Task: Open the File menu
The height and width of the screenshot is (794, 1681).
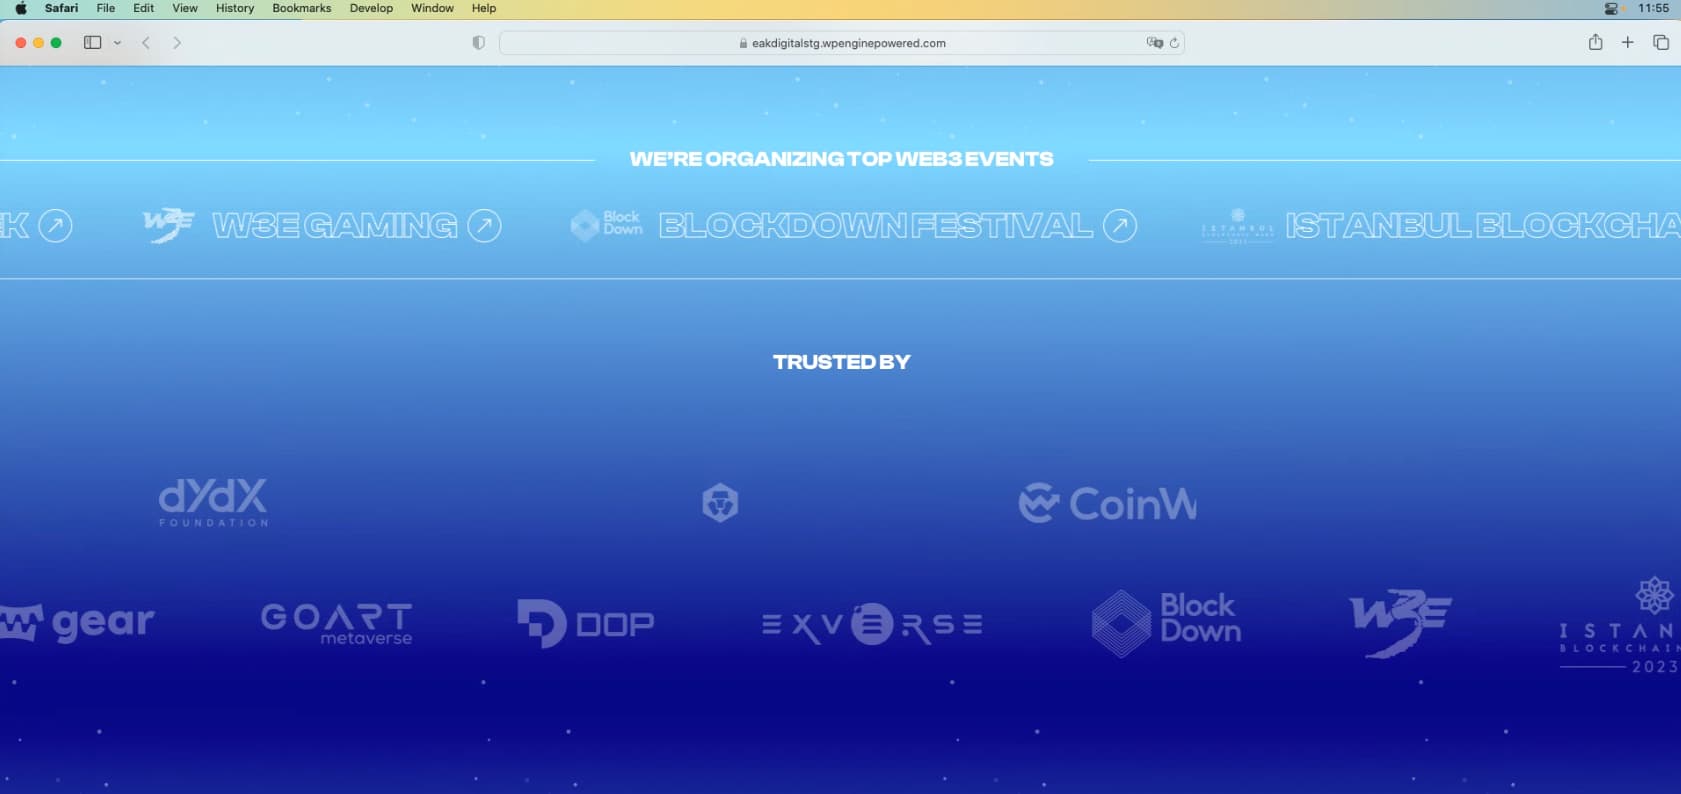Action: pos(106,8)
